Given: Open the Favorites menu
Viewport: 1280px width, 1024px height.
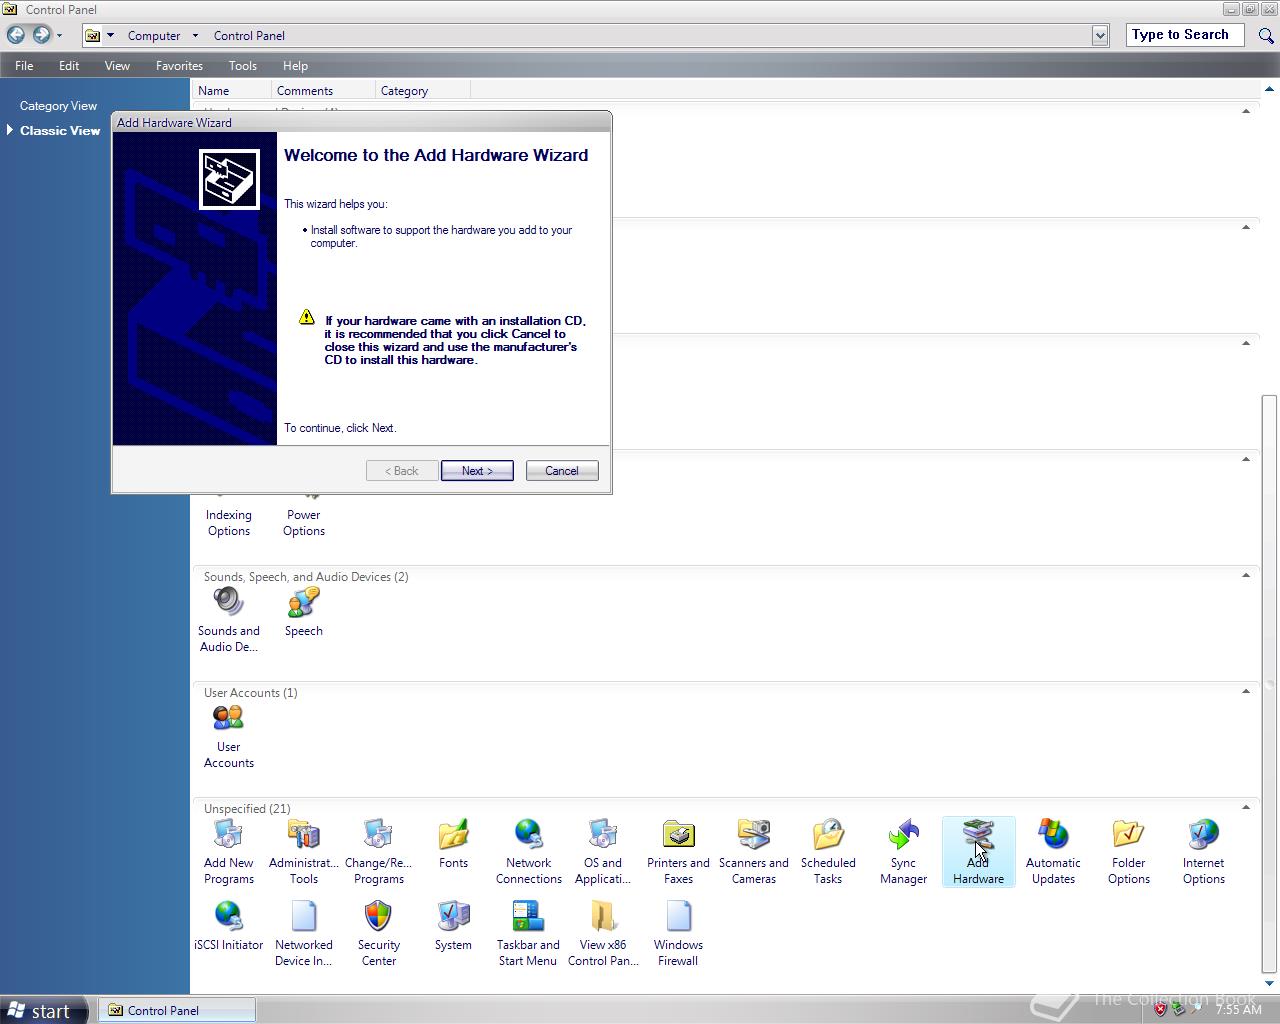Looking at the screenshot, I should pos(180,65).
